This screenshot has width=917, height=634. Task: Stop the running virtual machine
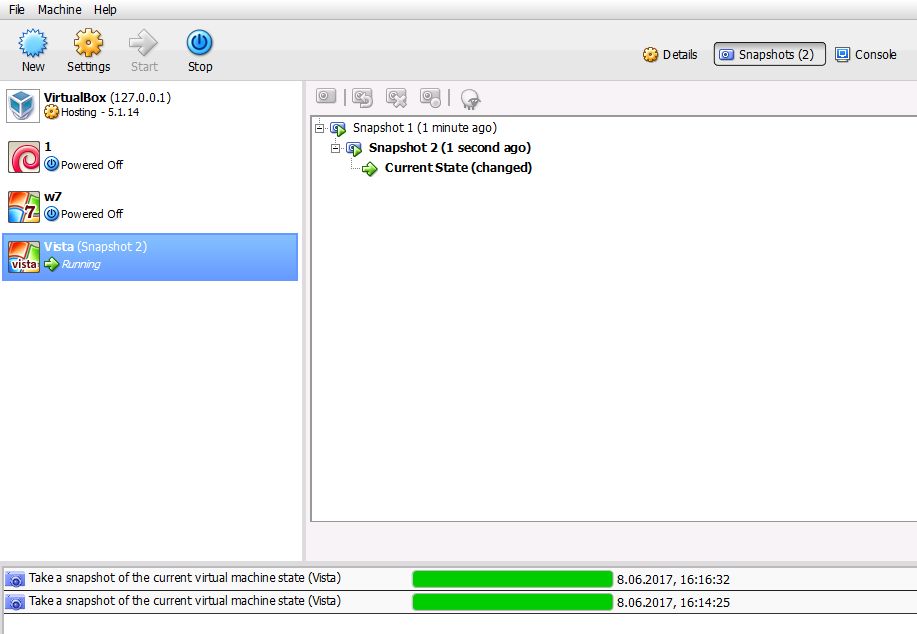199,50
